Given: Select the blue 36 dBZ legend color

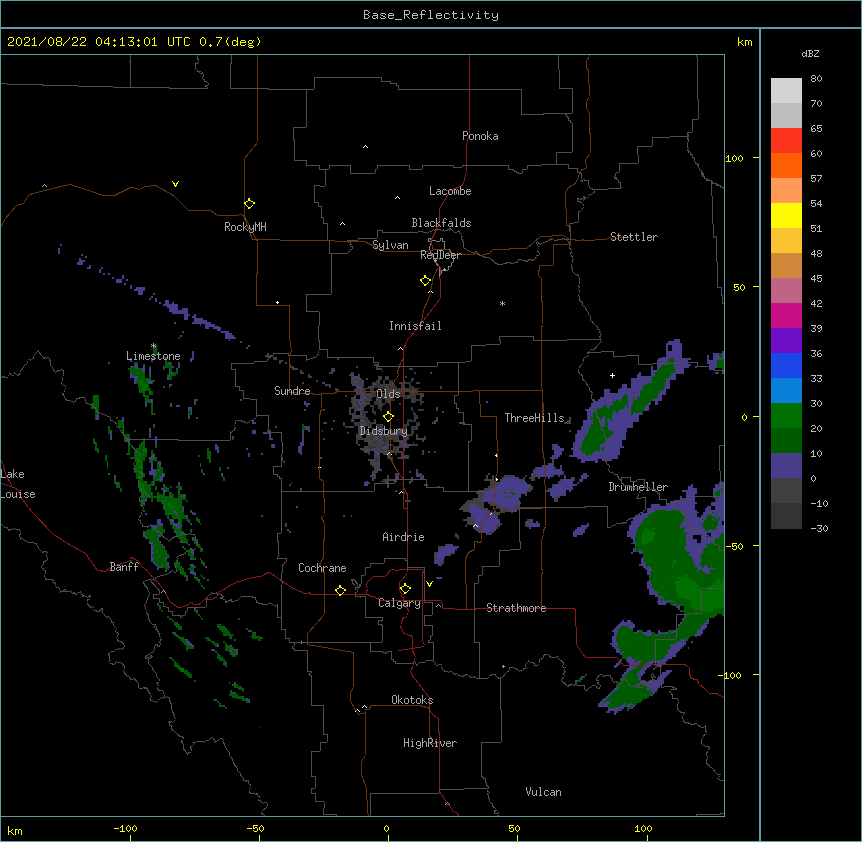Looking at the screenshot, I should (x=786, y=365).
